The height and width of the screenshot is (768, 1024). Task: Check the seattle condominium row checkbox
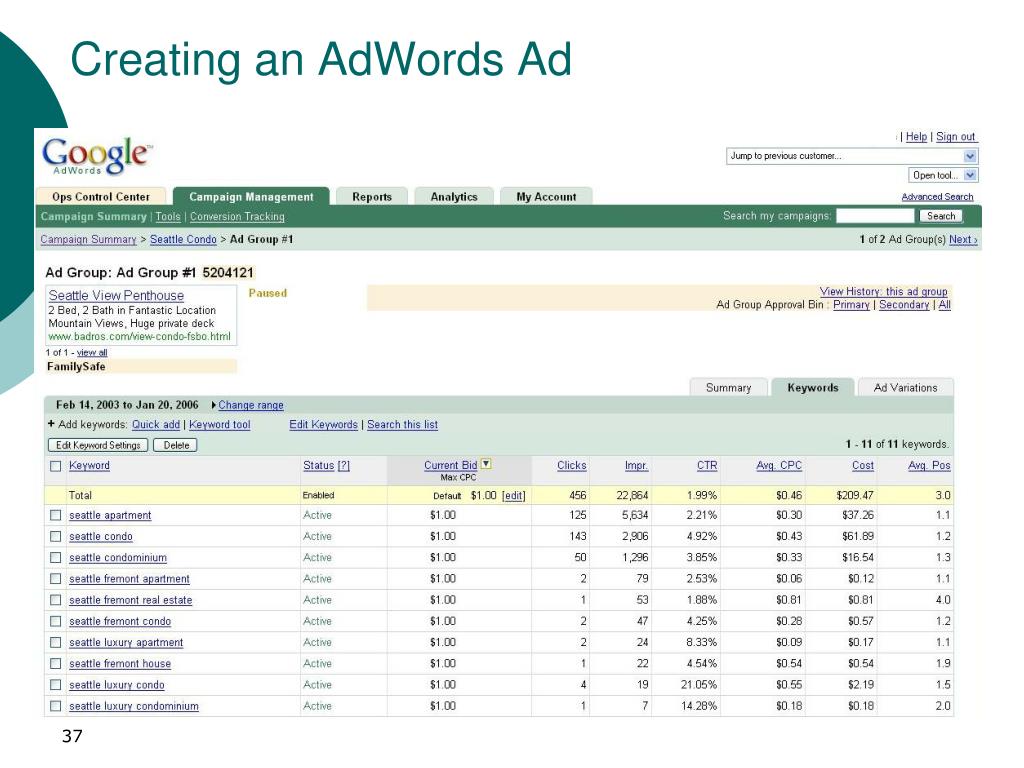(56, 558)
